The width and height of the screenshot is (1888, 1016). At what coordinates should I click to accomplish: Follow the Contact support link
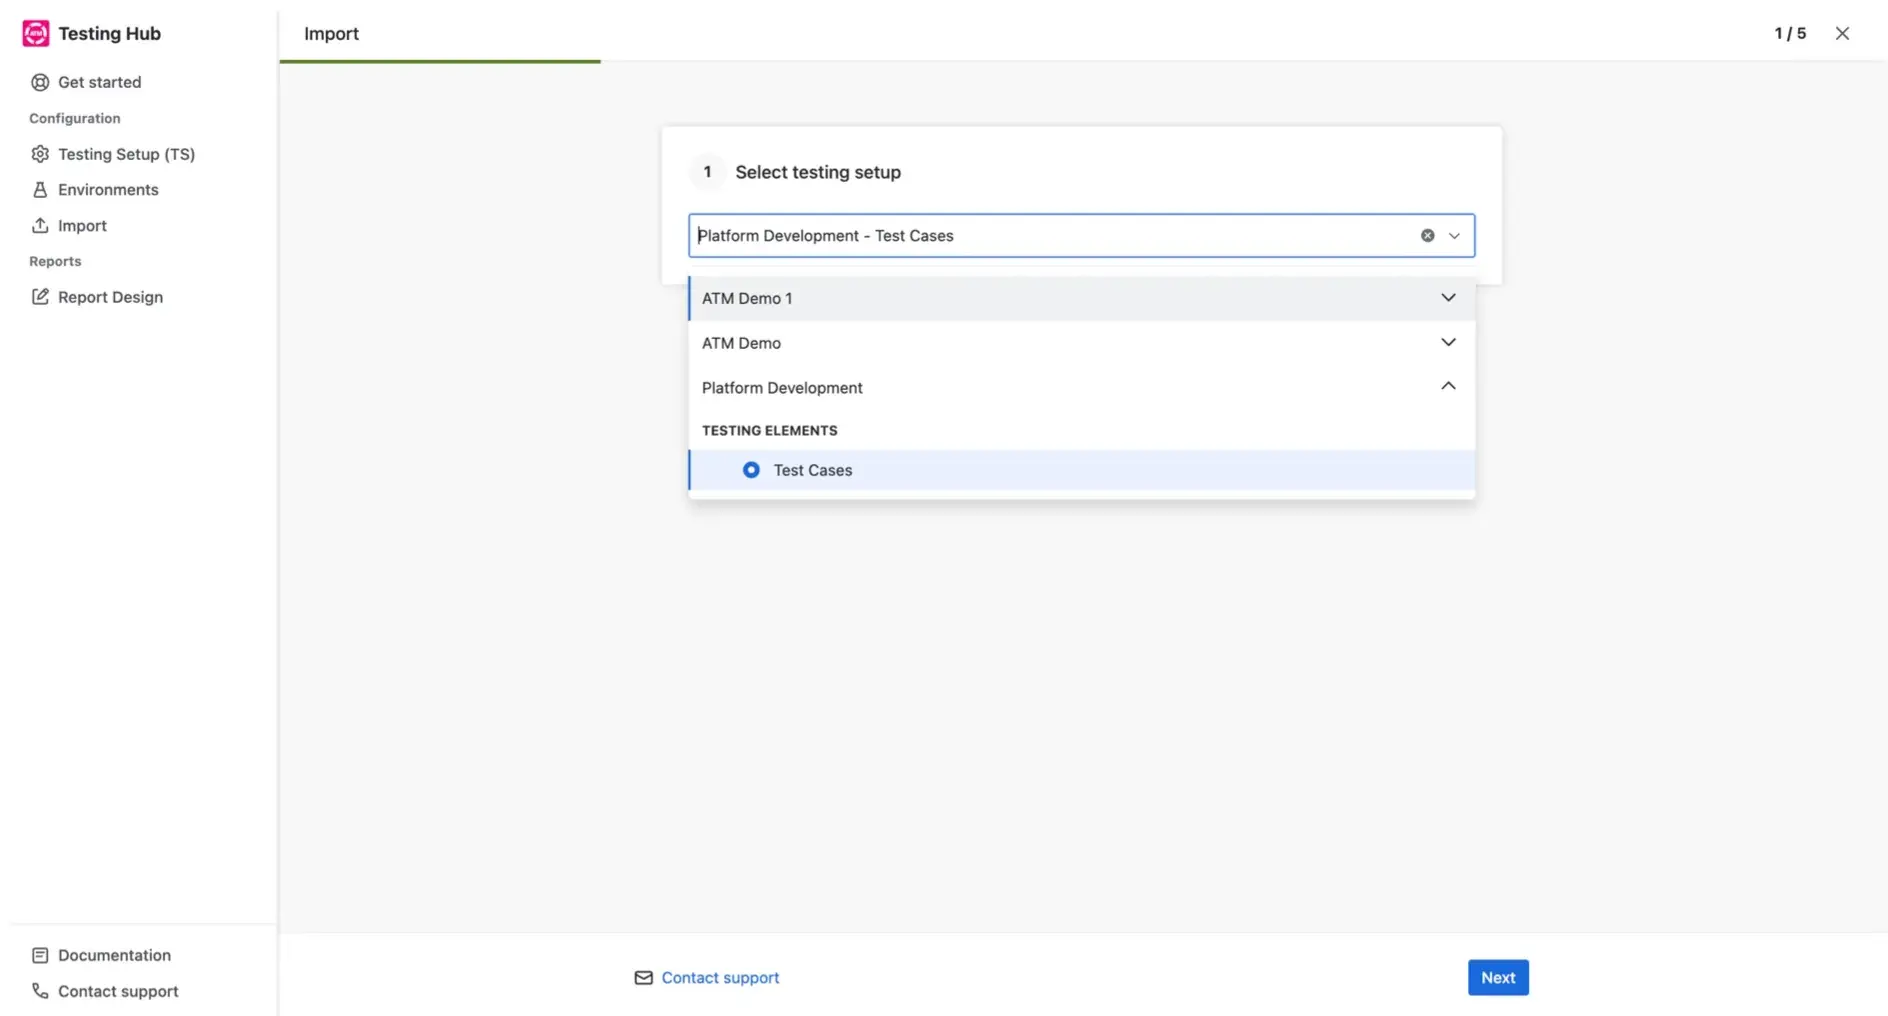(x=719, y=977)
